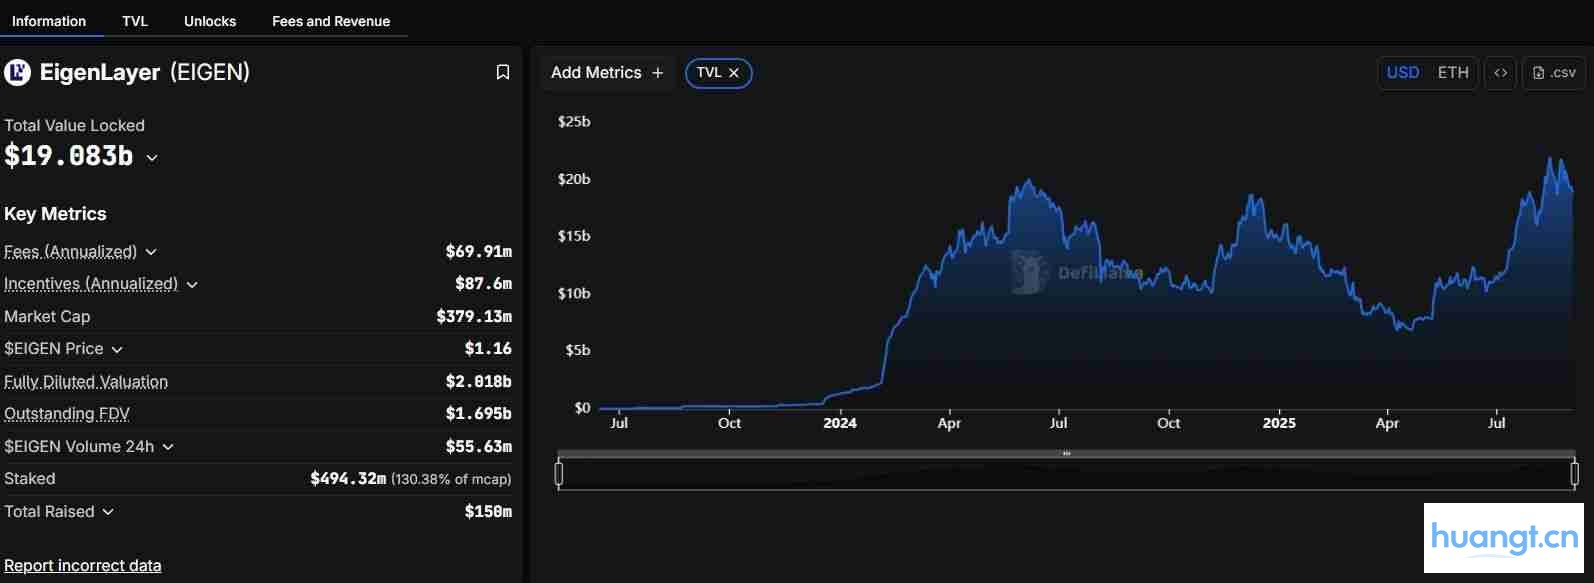Click the $20b y-axis label
Screen dimensions: 1594x583
pyautogui.click(x=574, y=179)
